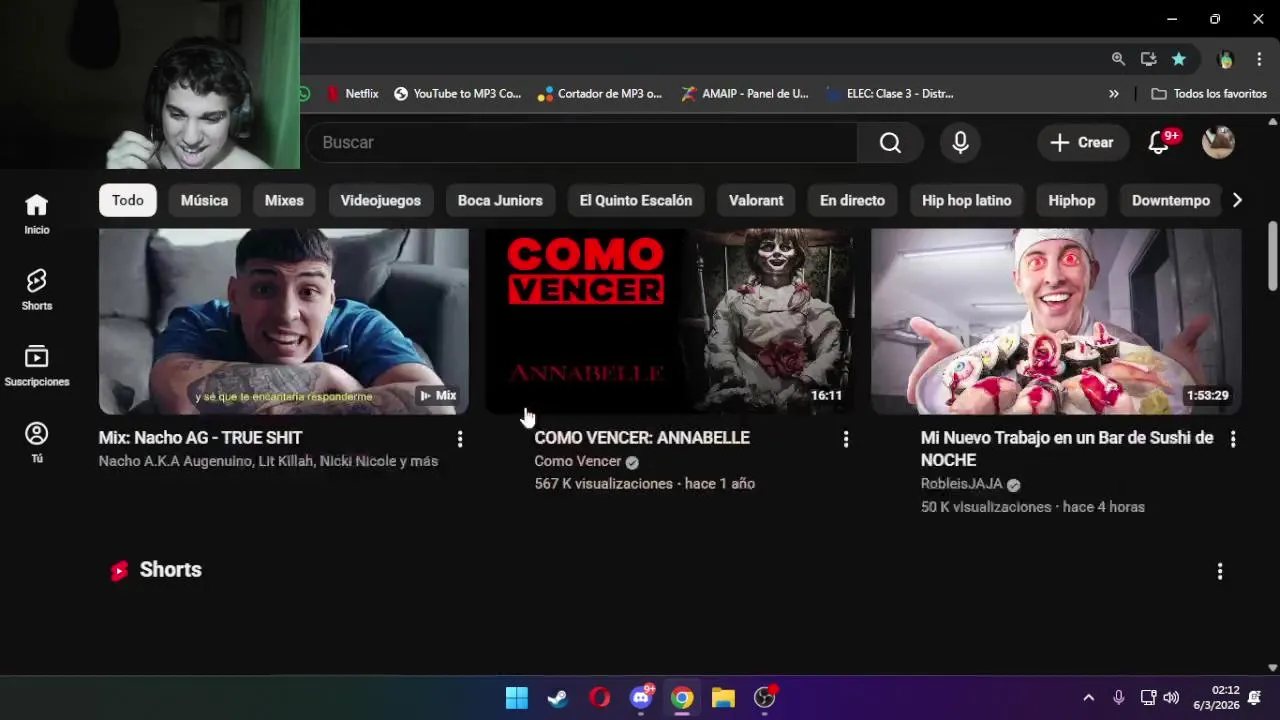Image resolution: width=1280 pixels, height=720 pixels.
Task: Open COMO VENCER ANNABELLE thumbnail
Action: (x=670, y=321)
